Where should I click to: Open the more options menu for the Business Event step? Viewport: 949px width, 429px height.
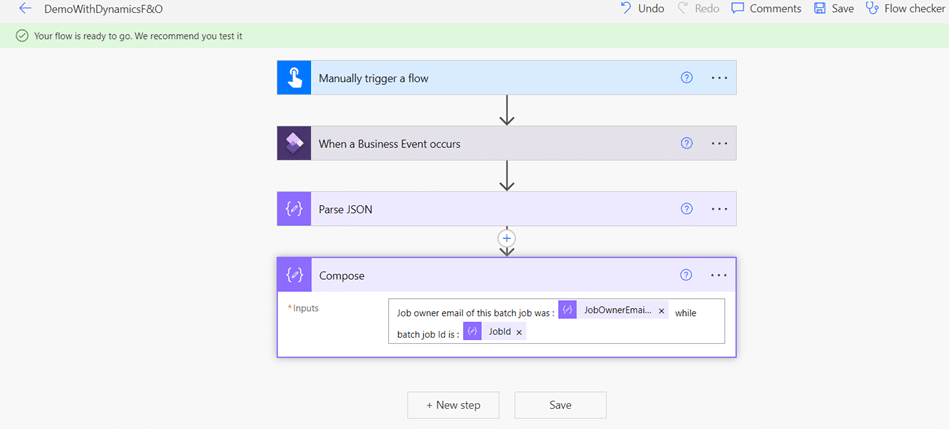coord(719,143)
